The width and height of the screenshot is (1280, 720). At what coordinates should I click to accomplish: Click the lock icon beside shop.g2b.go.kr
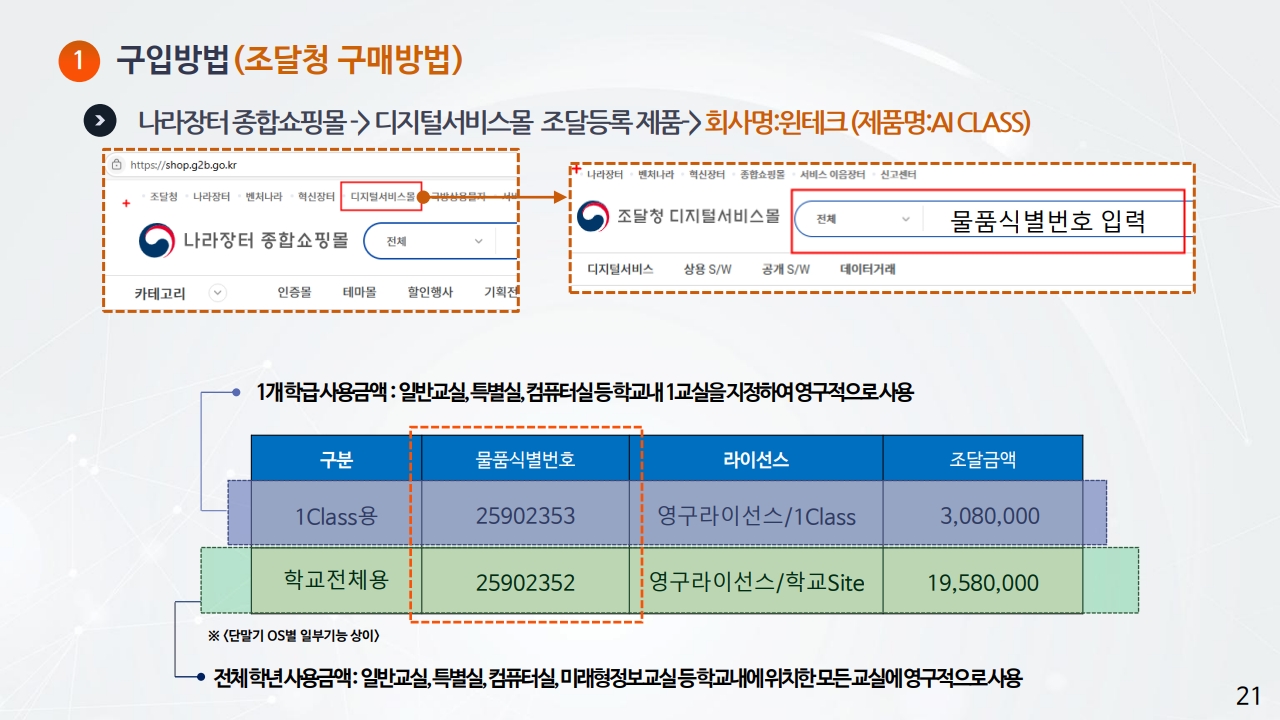pyautogui.click(x=117, y=164)
